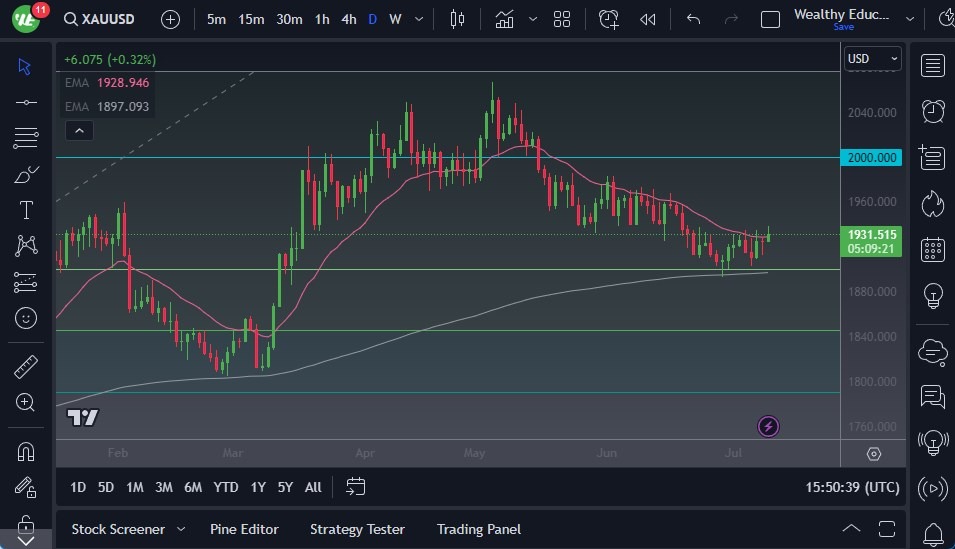Viewport: 955px width, 549px height.
Task: Open the purple lightning bolt event marker
Action: (768, 426)
